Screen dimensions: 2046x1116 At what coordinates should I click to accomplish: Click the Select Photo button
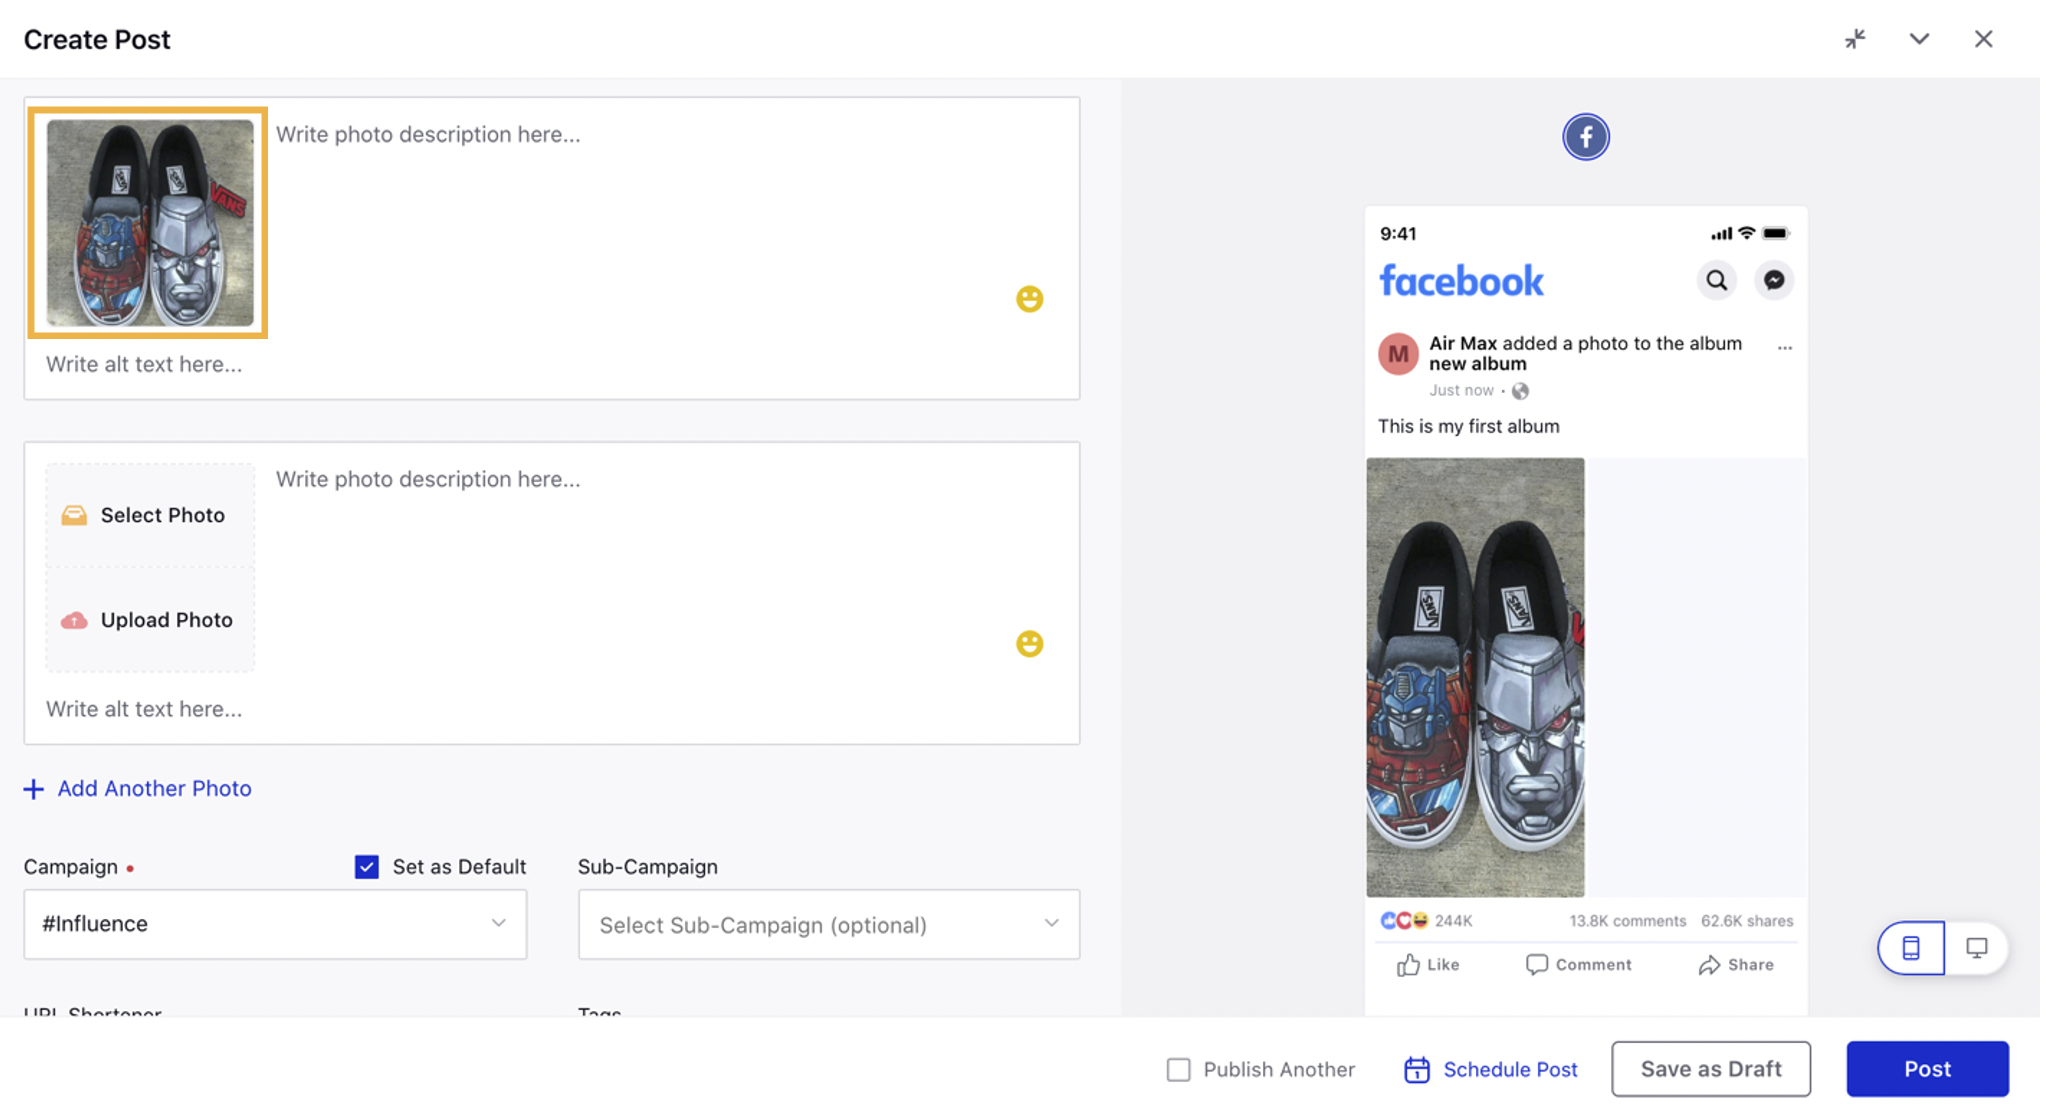coord(150,515)
